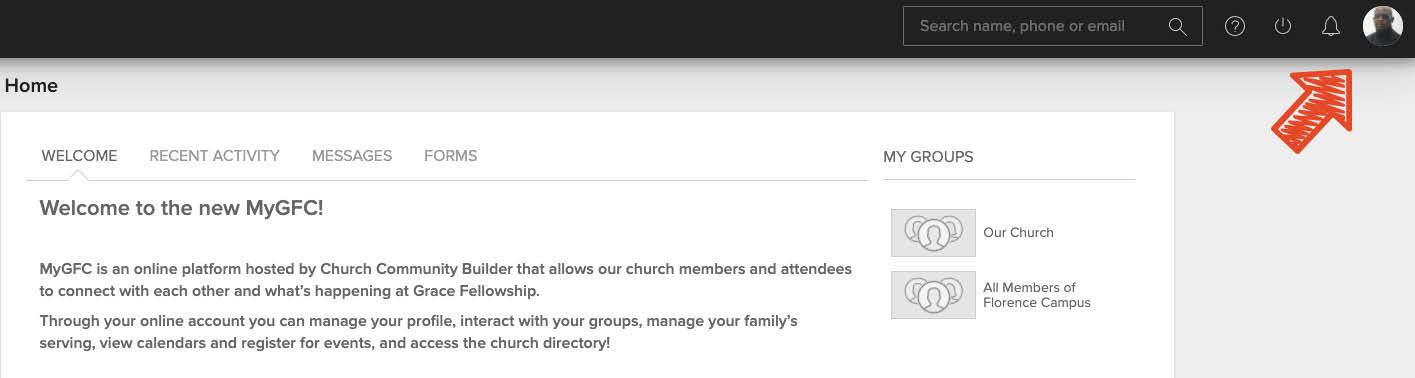Open the Recent Activity tab

pos(214,156)
